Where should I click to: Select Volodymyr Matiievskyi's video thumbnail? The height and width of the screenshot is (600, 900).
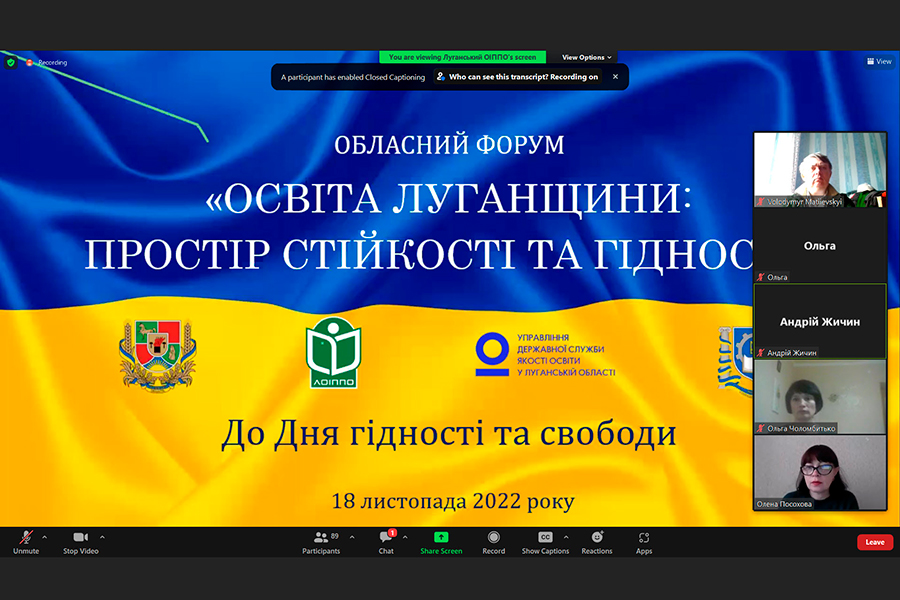(x=820, y=170)
